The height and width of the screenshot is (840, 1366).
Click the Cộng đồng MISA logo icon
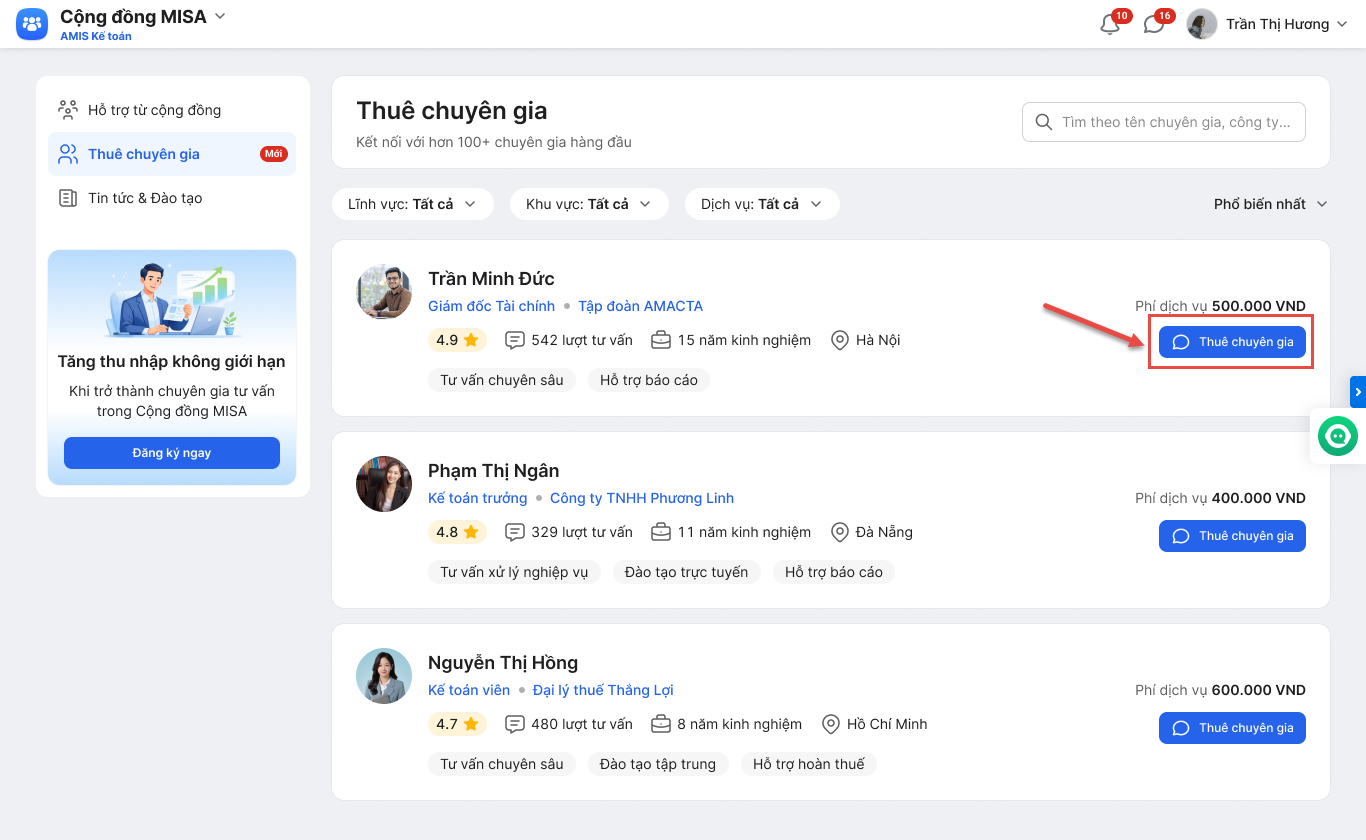point(32,24)
